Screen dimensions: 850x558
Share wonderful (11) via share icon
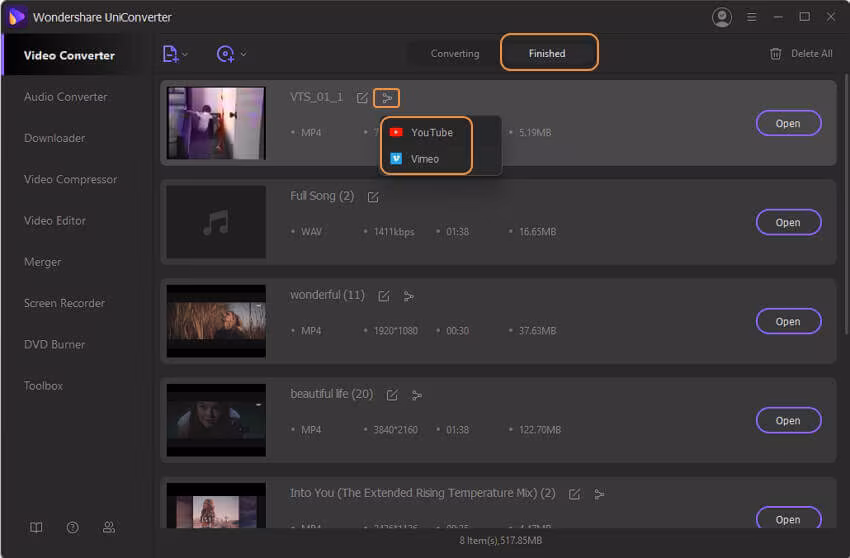coord(409,296)
